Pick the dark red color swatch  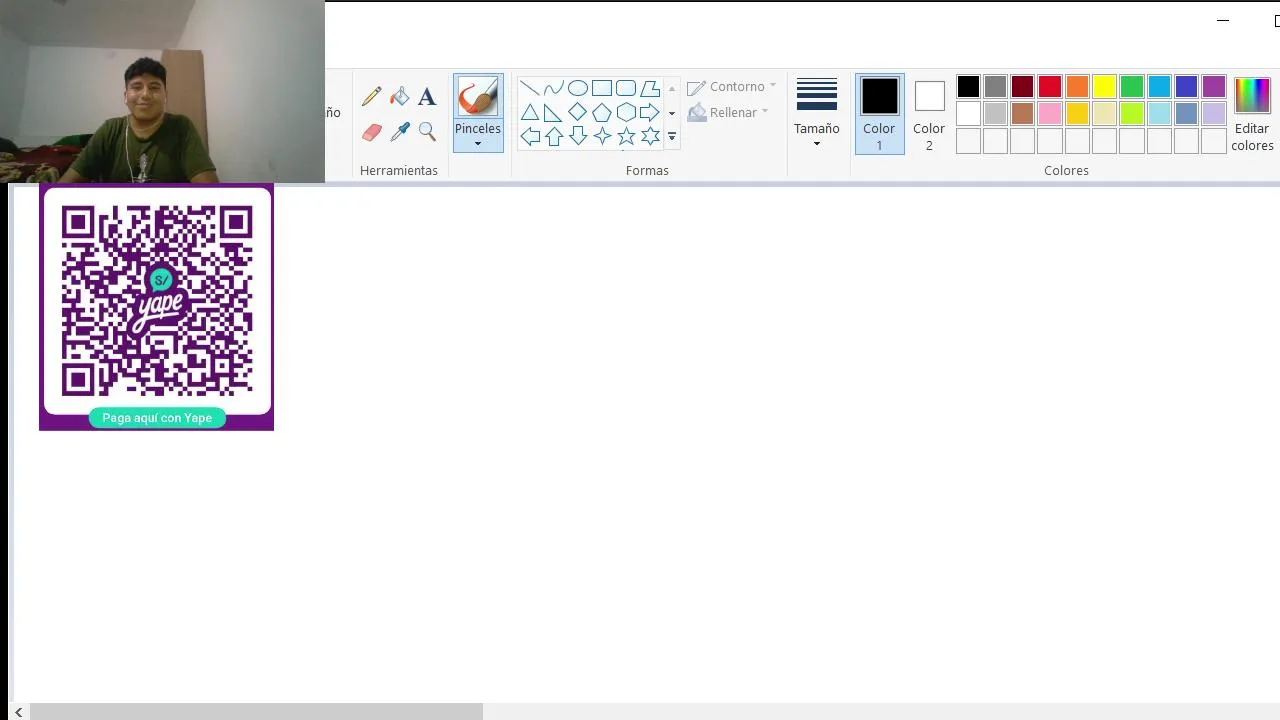click(x=1022, y=87)
